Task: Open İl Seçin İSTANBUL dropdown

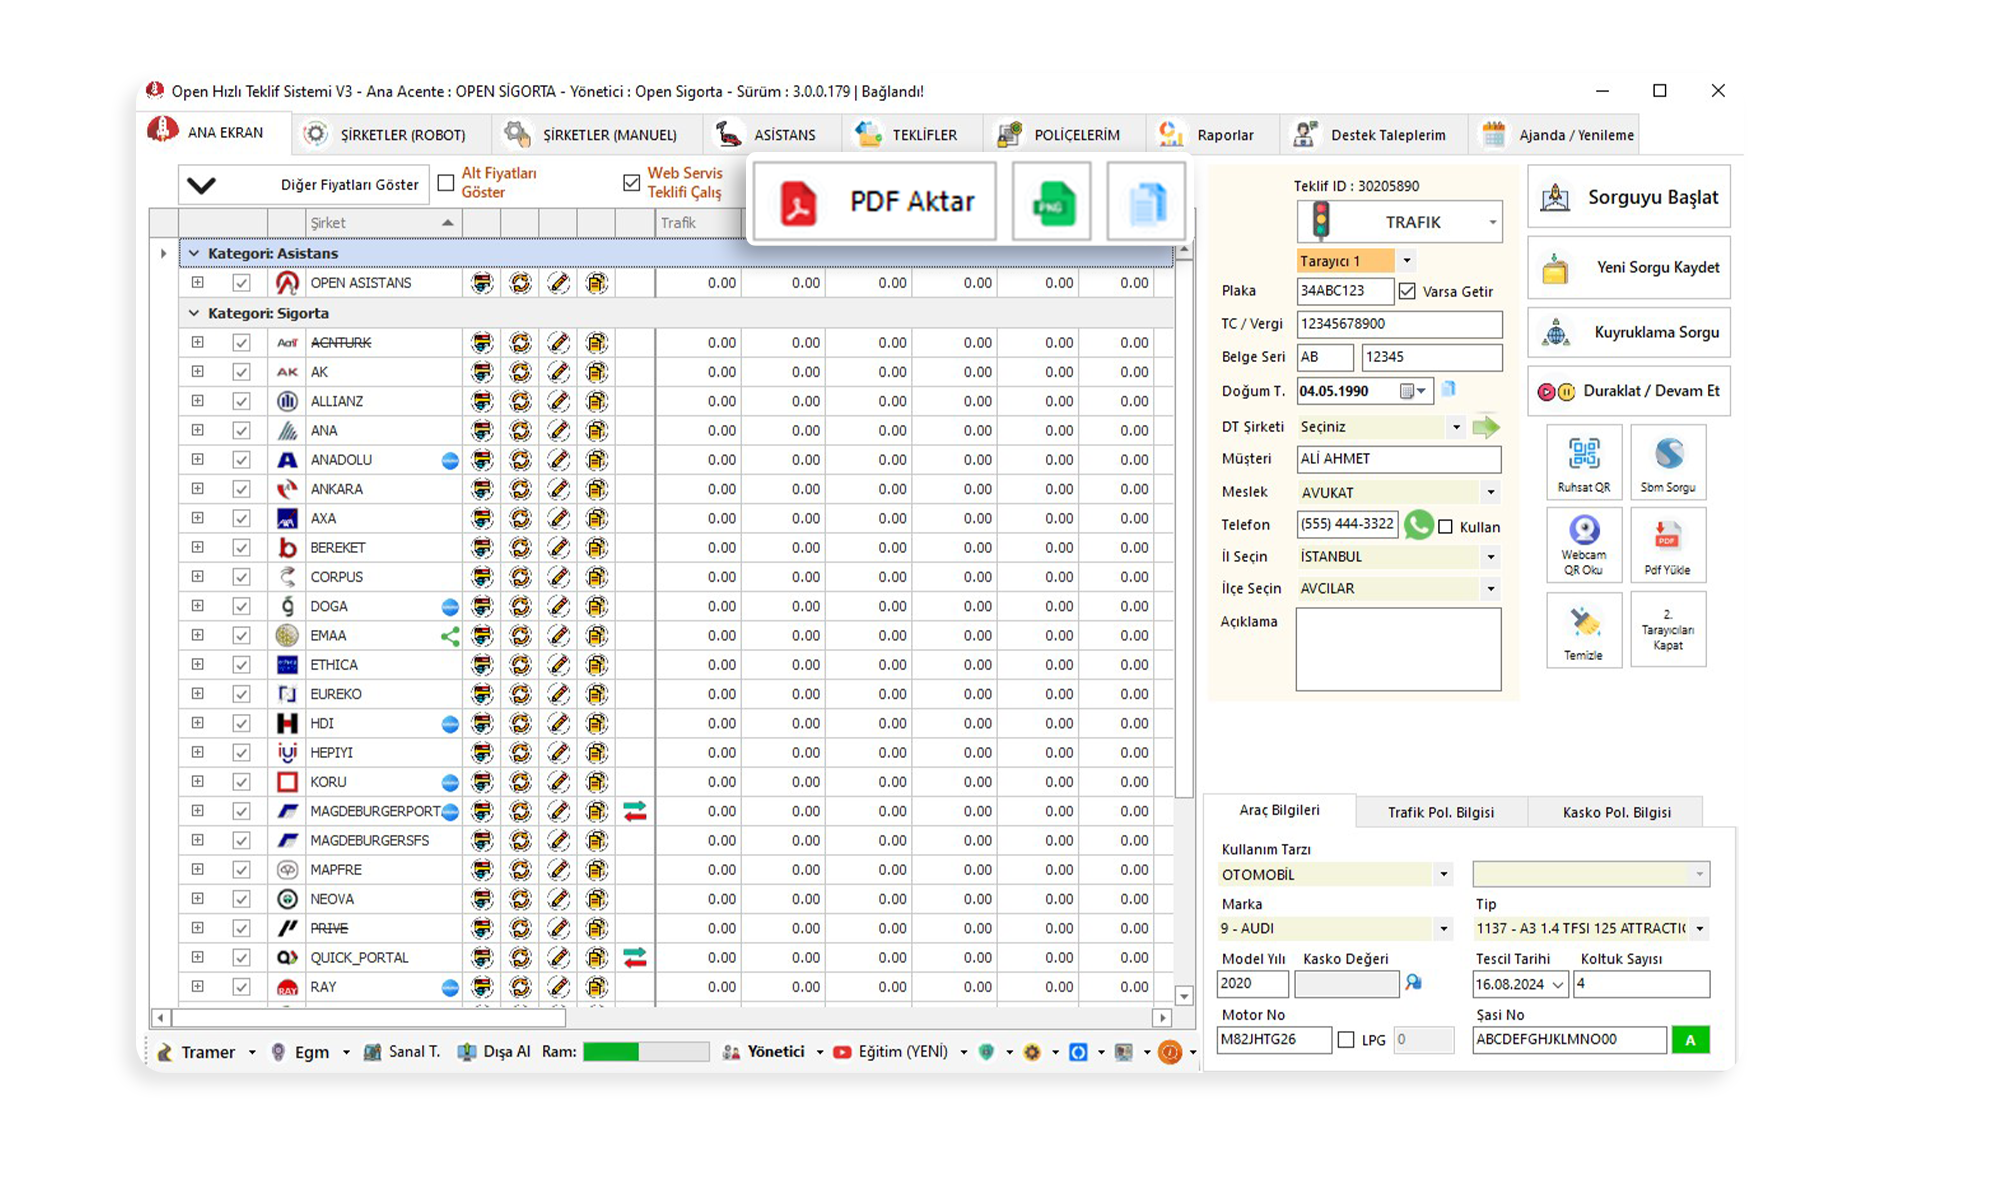Action: click(x=1490, y=557)
